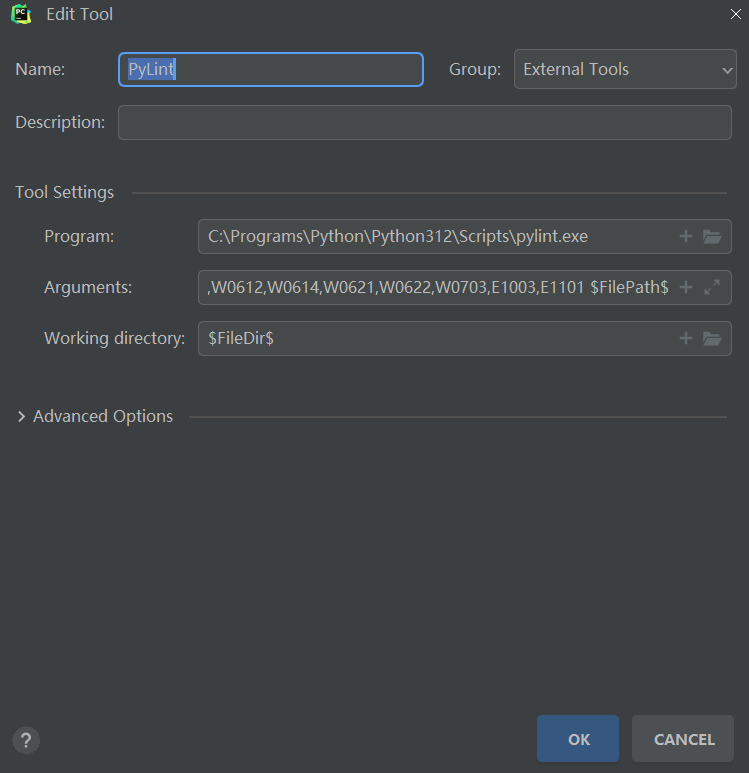Confirm the dialog with OK
The height and width of the screenshot is (773, 749).
(x=578, y=739)
